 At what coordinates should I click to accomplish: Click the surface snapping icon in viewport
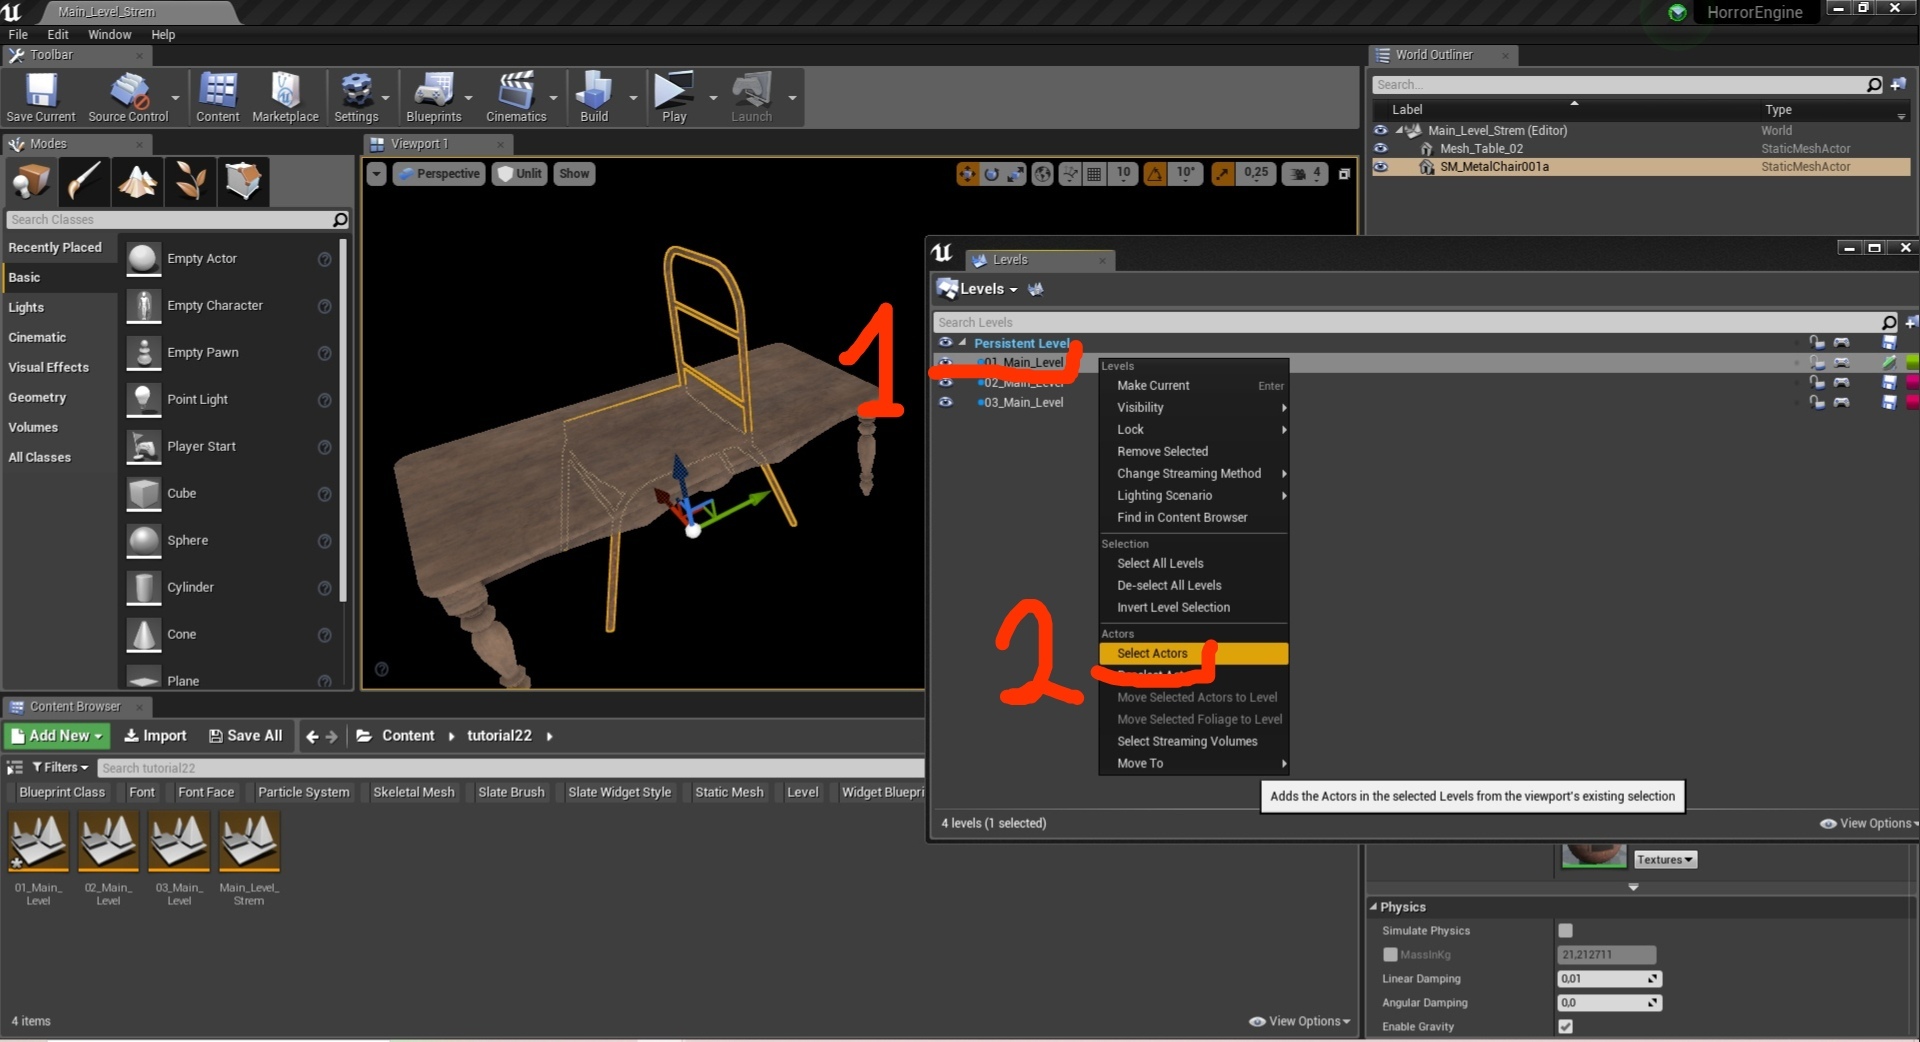coord(1071,174)
